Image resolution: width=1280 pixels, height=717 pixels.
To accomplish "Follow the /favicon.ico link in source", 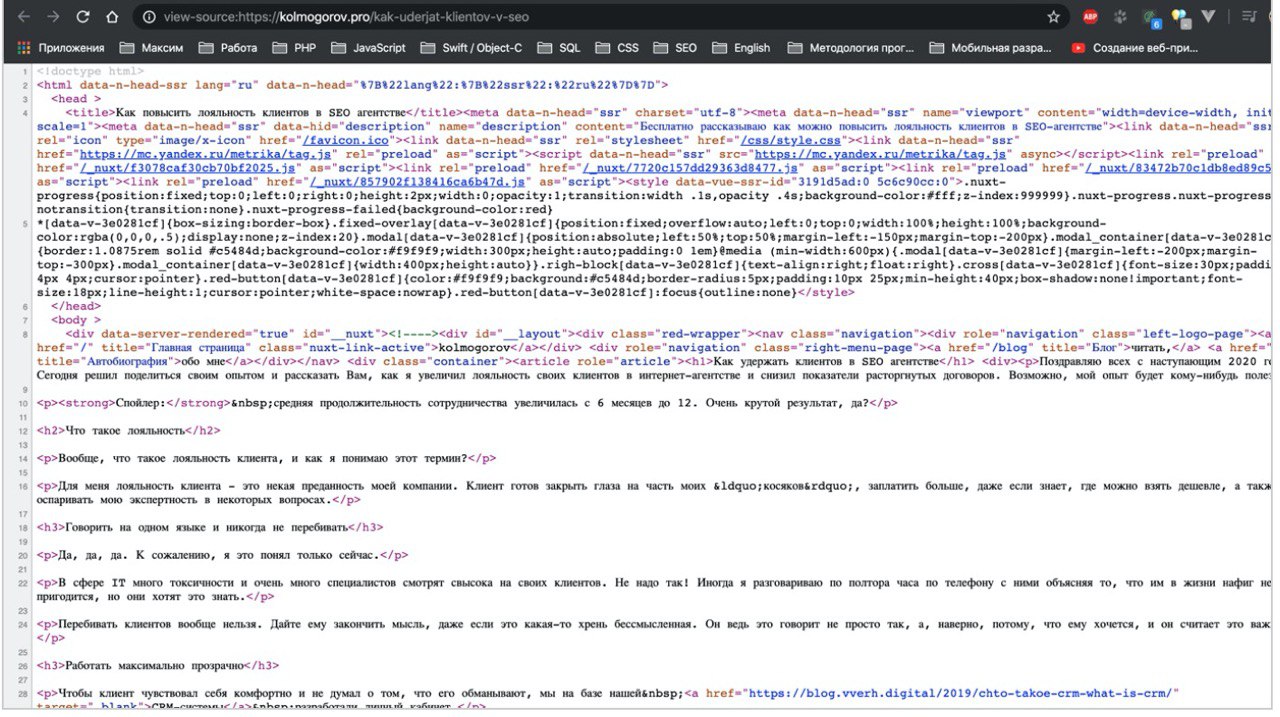I will coord(346,141).
